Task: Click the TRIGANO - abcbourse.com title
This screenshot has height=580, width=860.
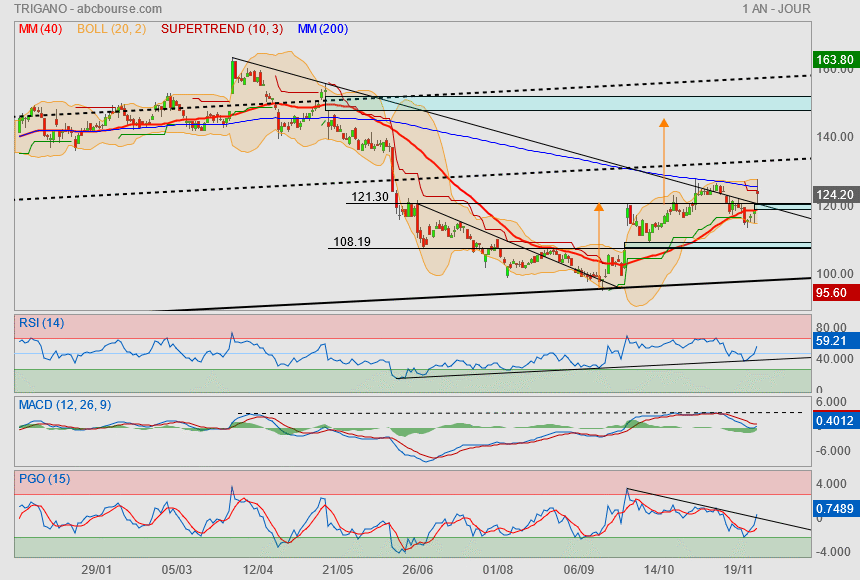Action: coord(88,9)
